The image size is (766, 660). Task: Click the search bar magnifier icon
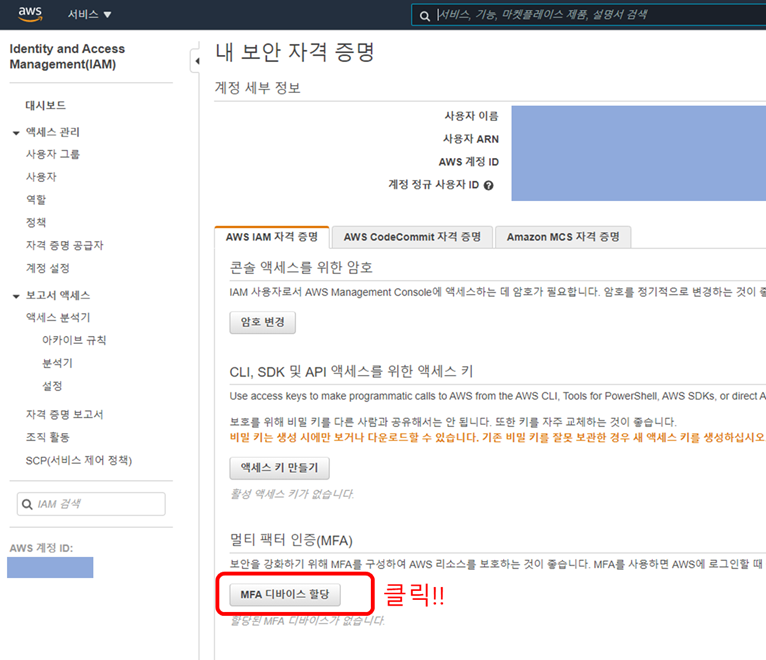[x=425, y=16]
